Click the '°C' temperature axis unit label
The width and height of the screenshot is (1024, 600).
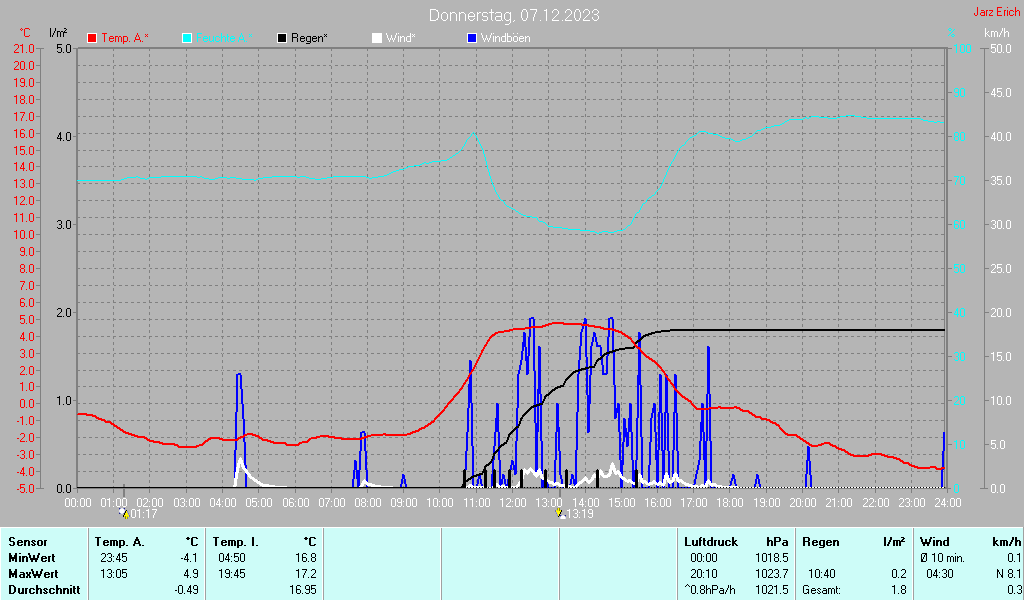tap(25, 33)
